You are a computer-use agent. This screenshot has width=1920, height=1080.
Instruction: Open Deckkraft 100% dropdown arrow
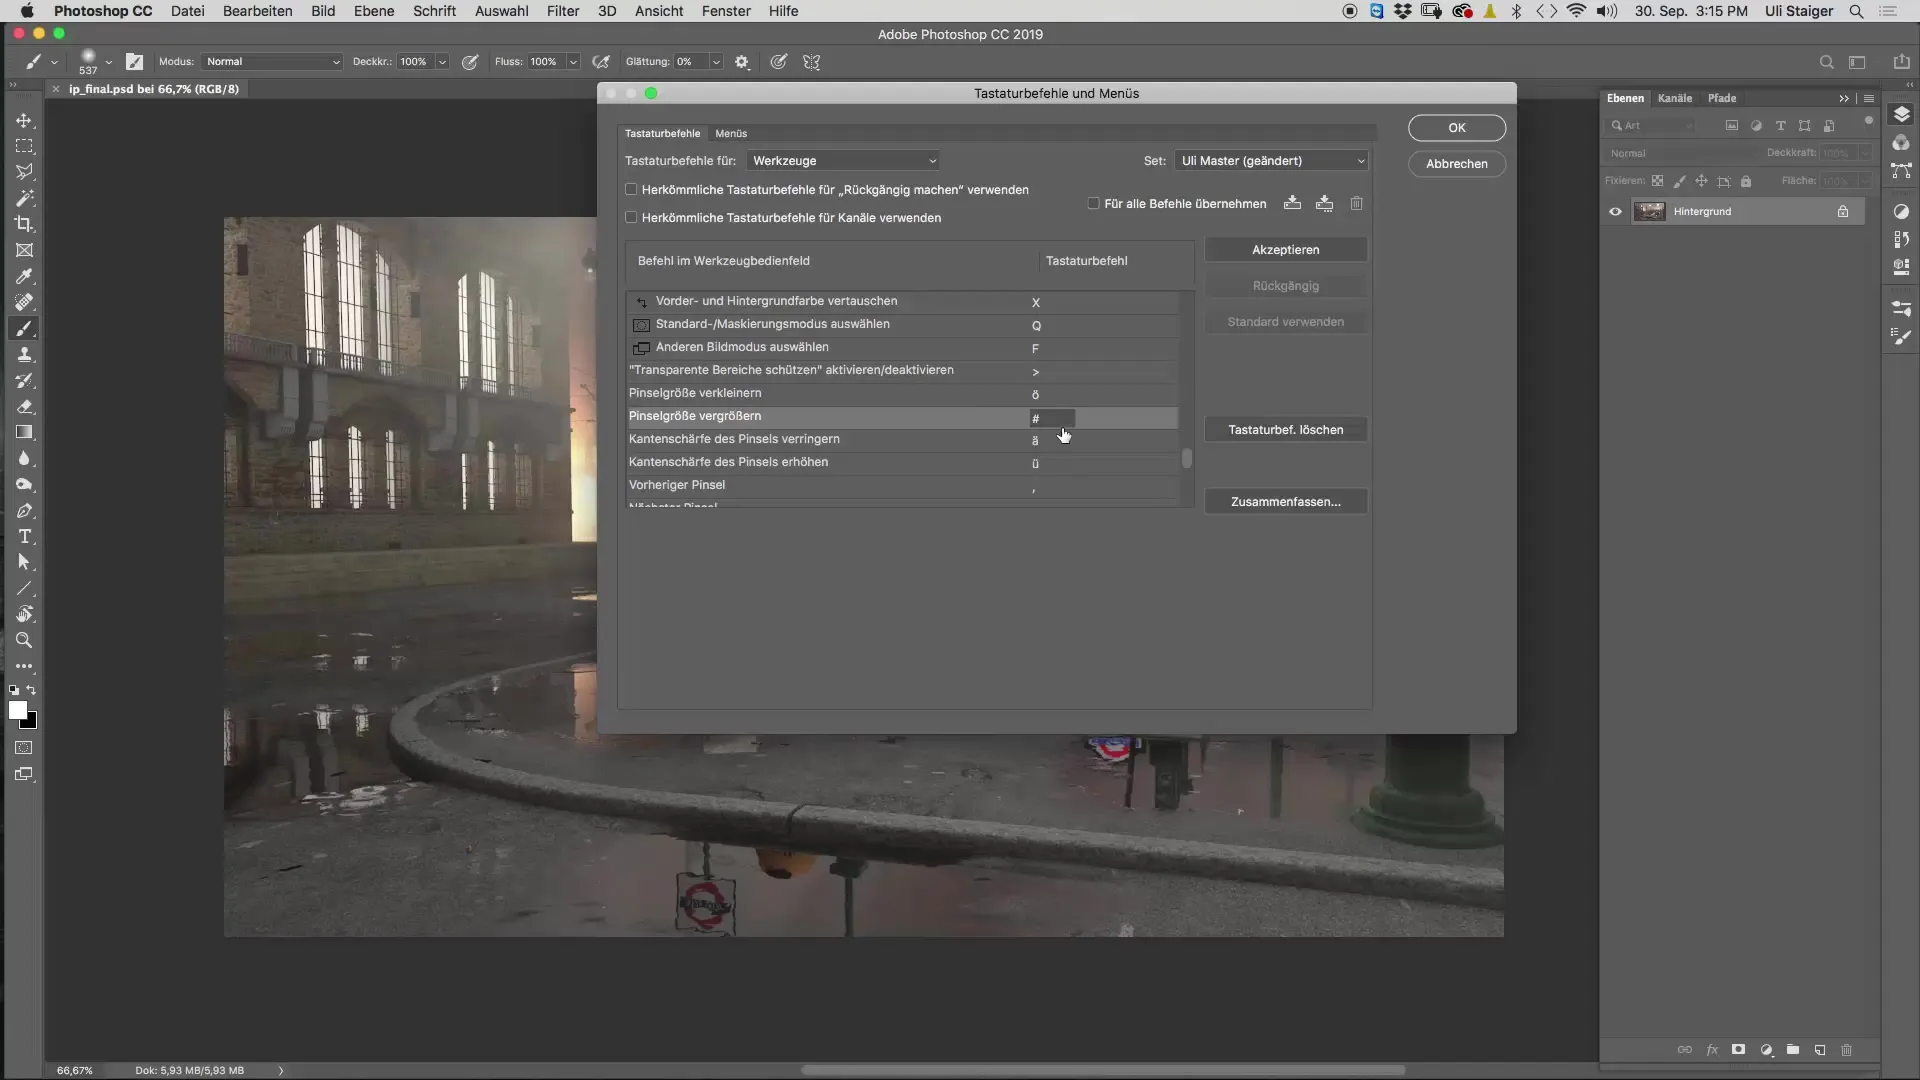point(442,62)
